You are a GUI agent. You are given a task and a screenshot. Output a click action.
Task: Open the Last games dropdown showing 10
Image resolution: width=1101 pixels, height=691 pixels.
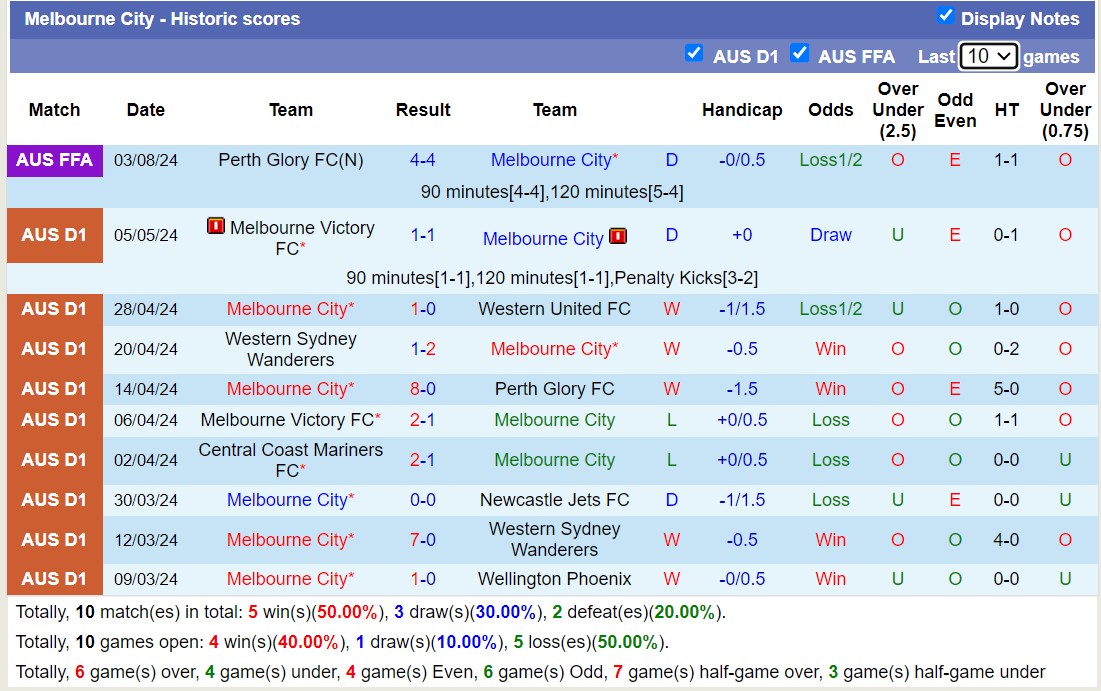pos(990,56)
